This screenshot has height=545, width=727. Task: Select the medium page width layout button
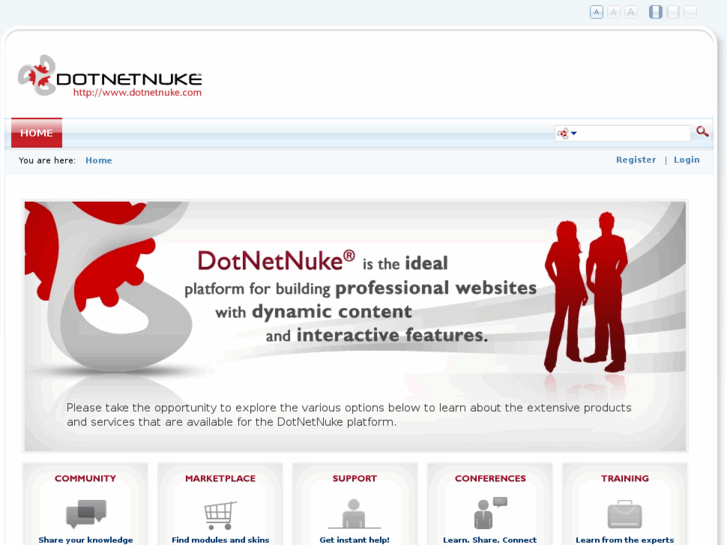(673, 12)
